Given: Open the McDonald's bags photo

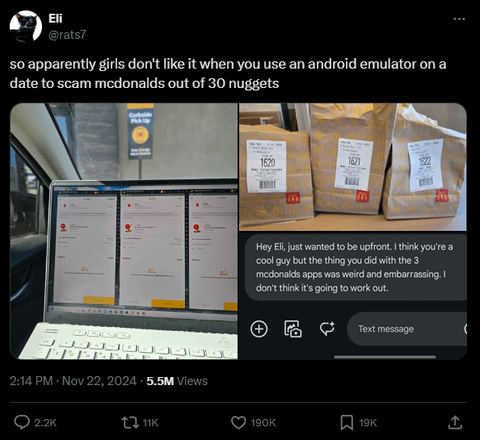Looking at the screenshot, I should coord(353,167).
